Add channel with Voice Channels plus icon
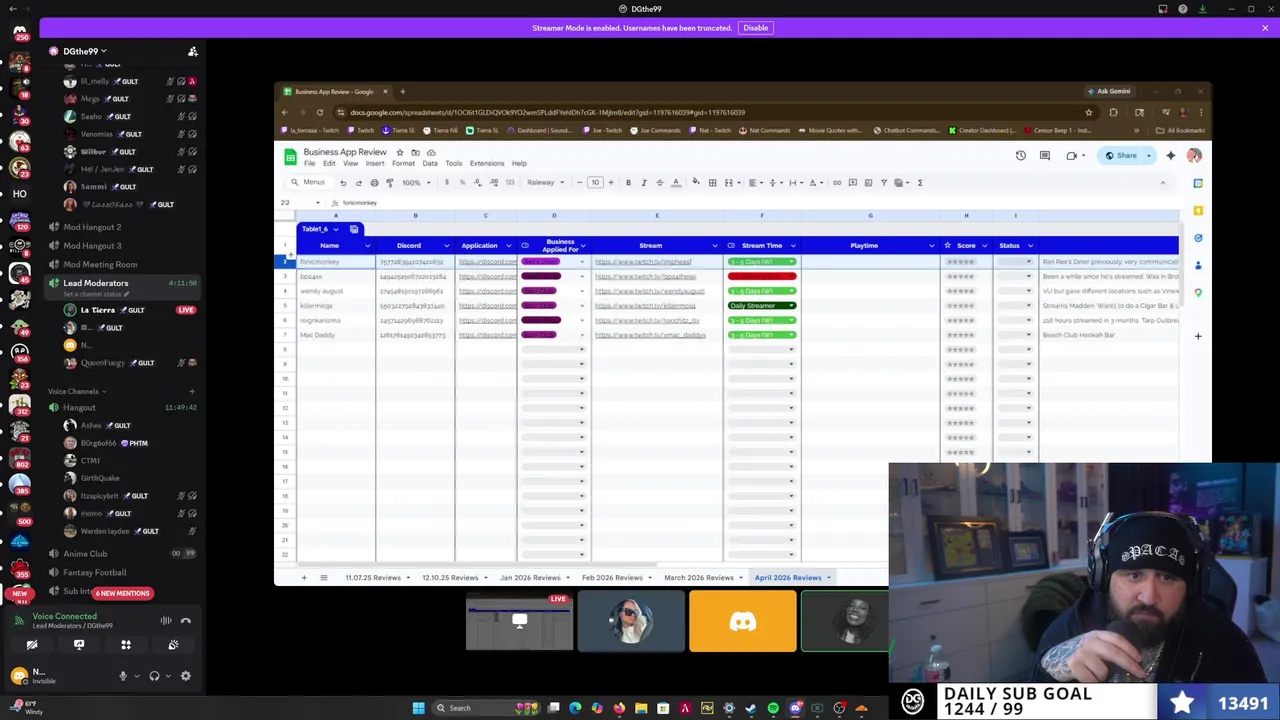Image resolution: width=1280 pixels, height=720 pixels. (192, 392)
